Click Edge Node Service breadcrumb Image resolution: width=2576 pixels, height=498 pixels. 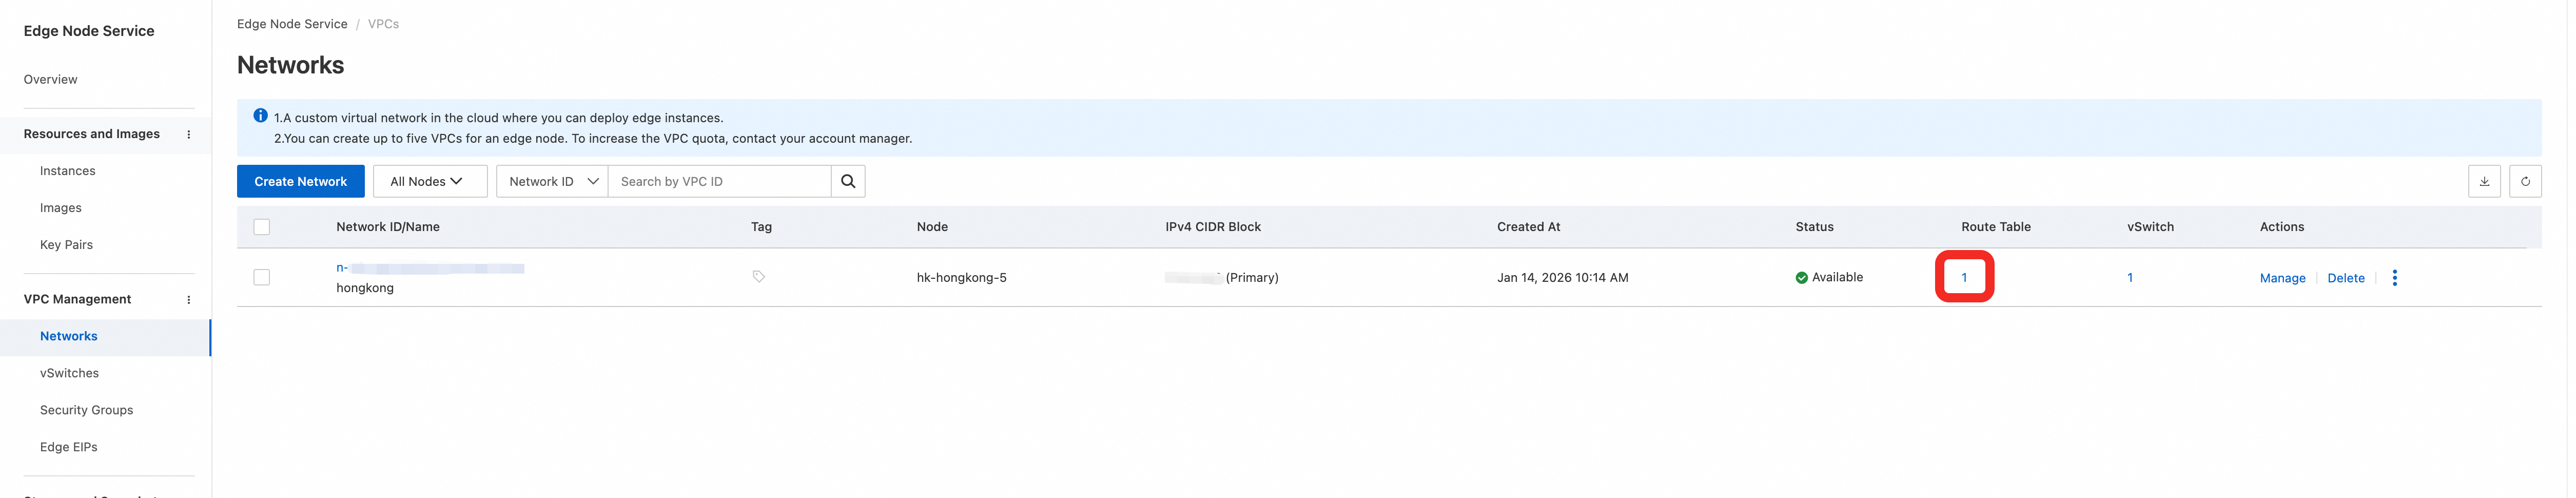[x=292, y=24]
